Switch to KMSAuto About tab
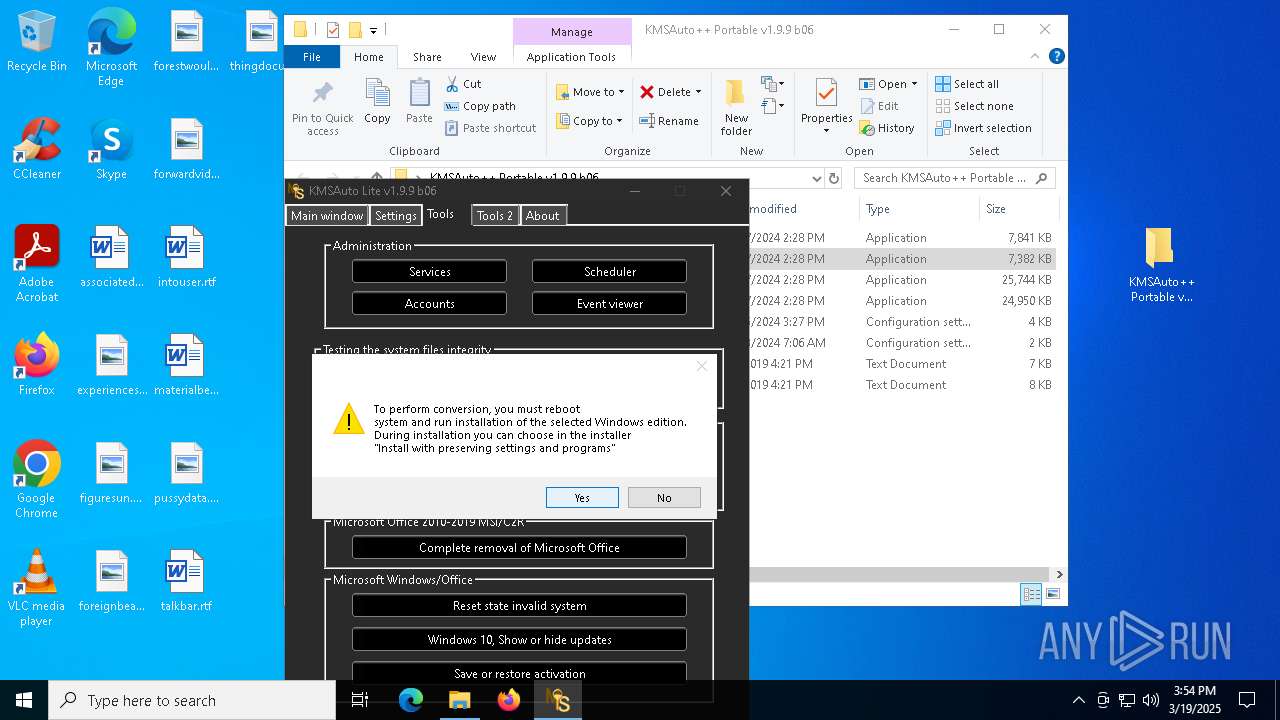The height and width of the screenshot is (720, 1280). [543, 215]
